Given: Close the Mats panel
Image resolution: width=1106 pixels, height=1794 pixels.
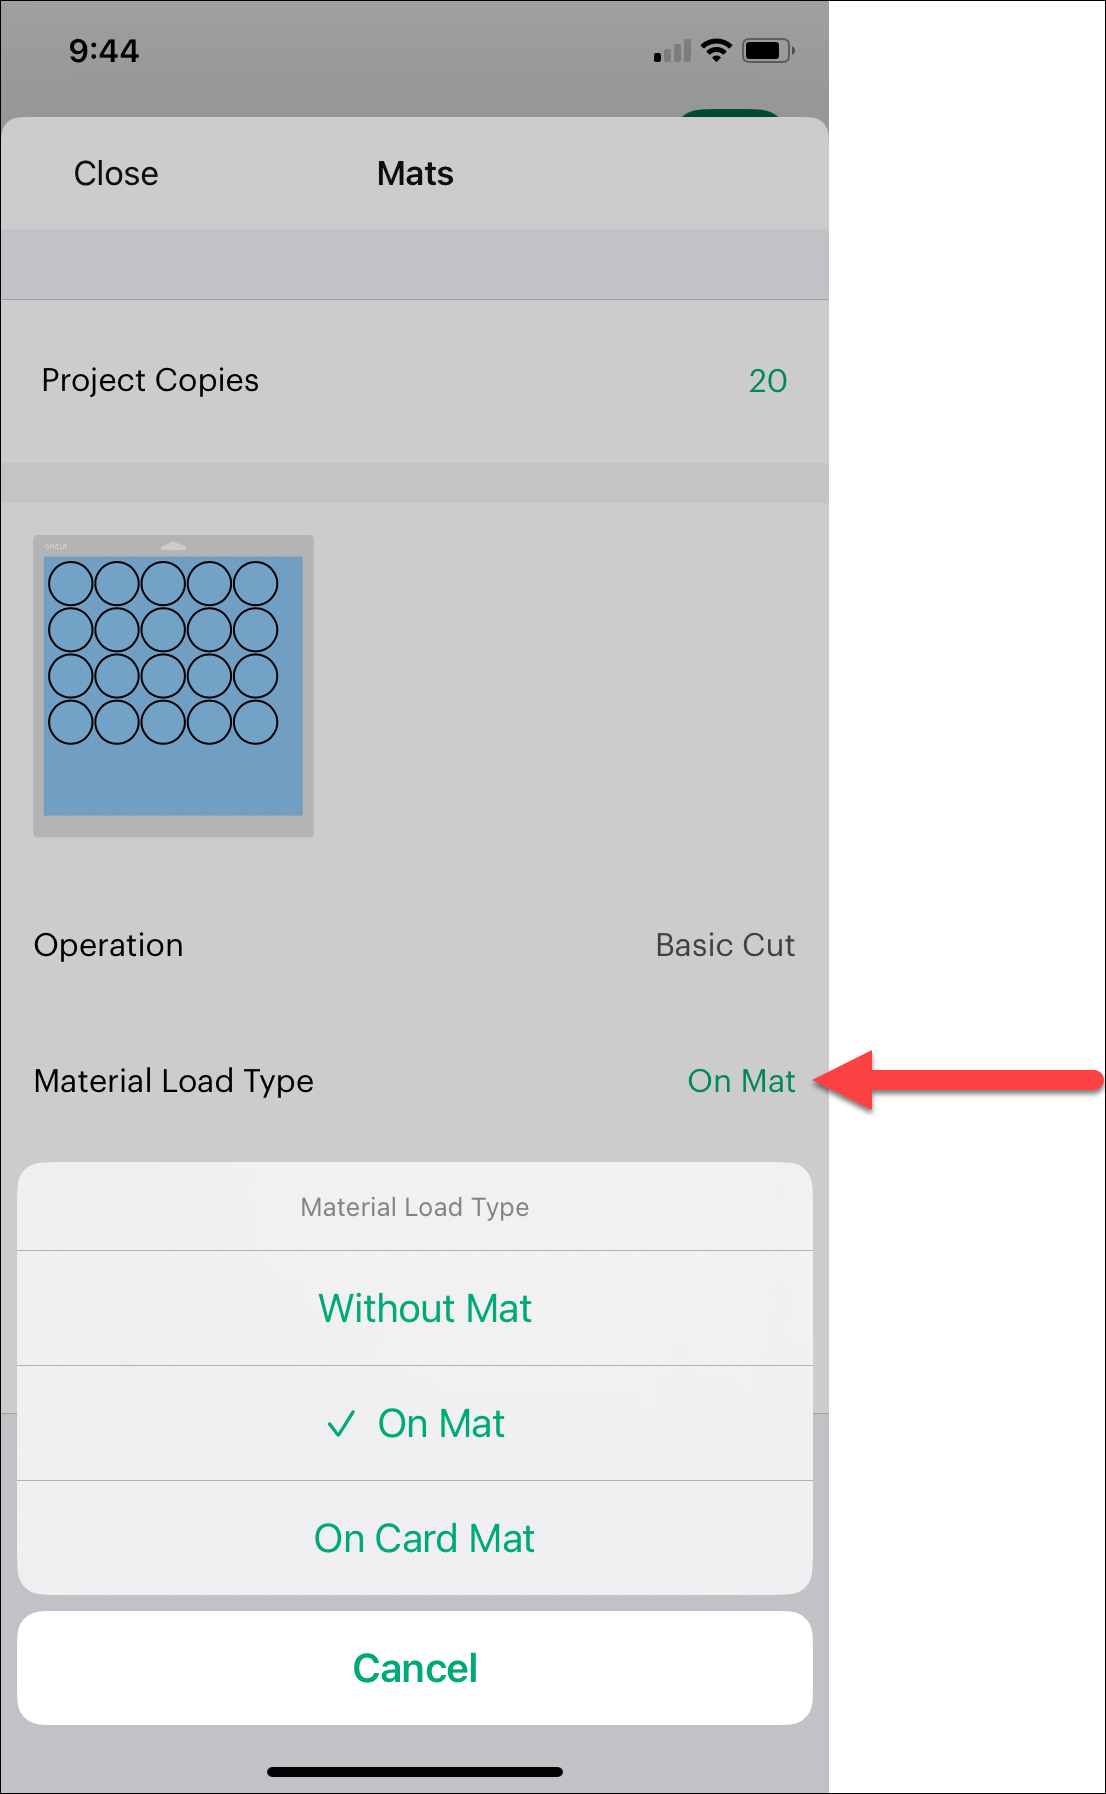Looking at the screenshot, I should (113, 173).
